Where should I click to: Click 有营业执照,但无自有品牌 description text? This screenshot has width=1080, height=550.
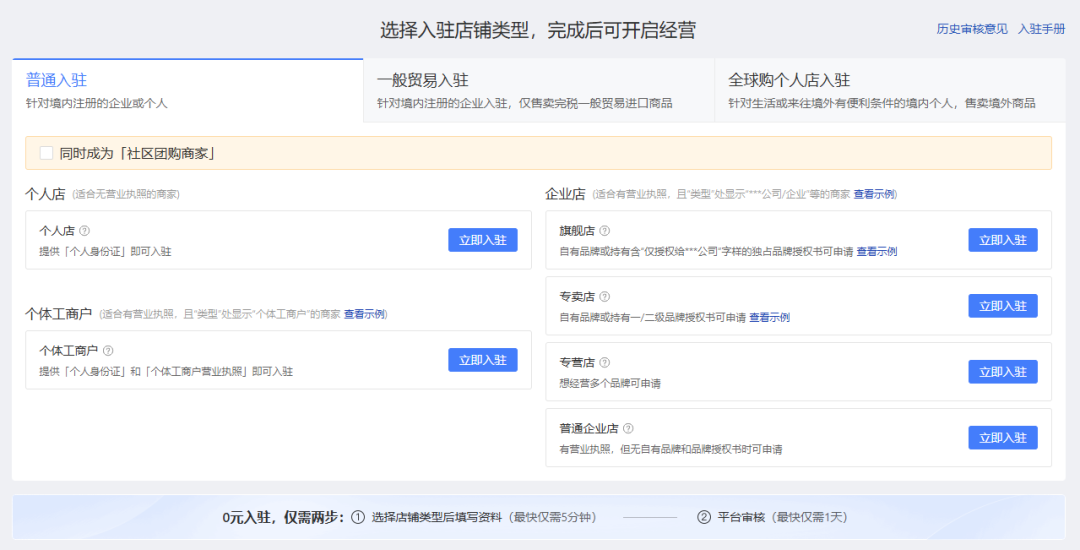(x=670, y=449)
